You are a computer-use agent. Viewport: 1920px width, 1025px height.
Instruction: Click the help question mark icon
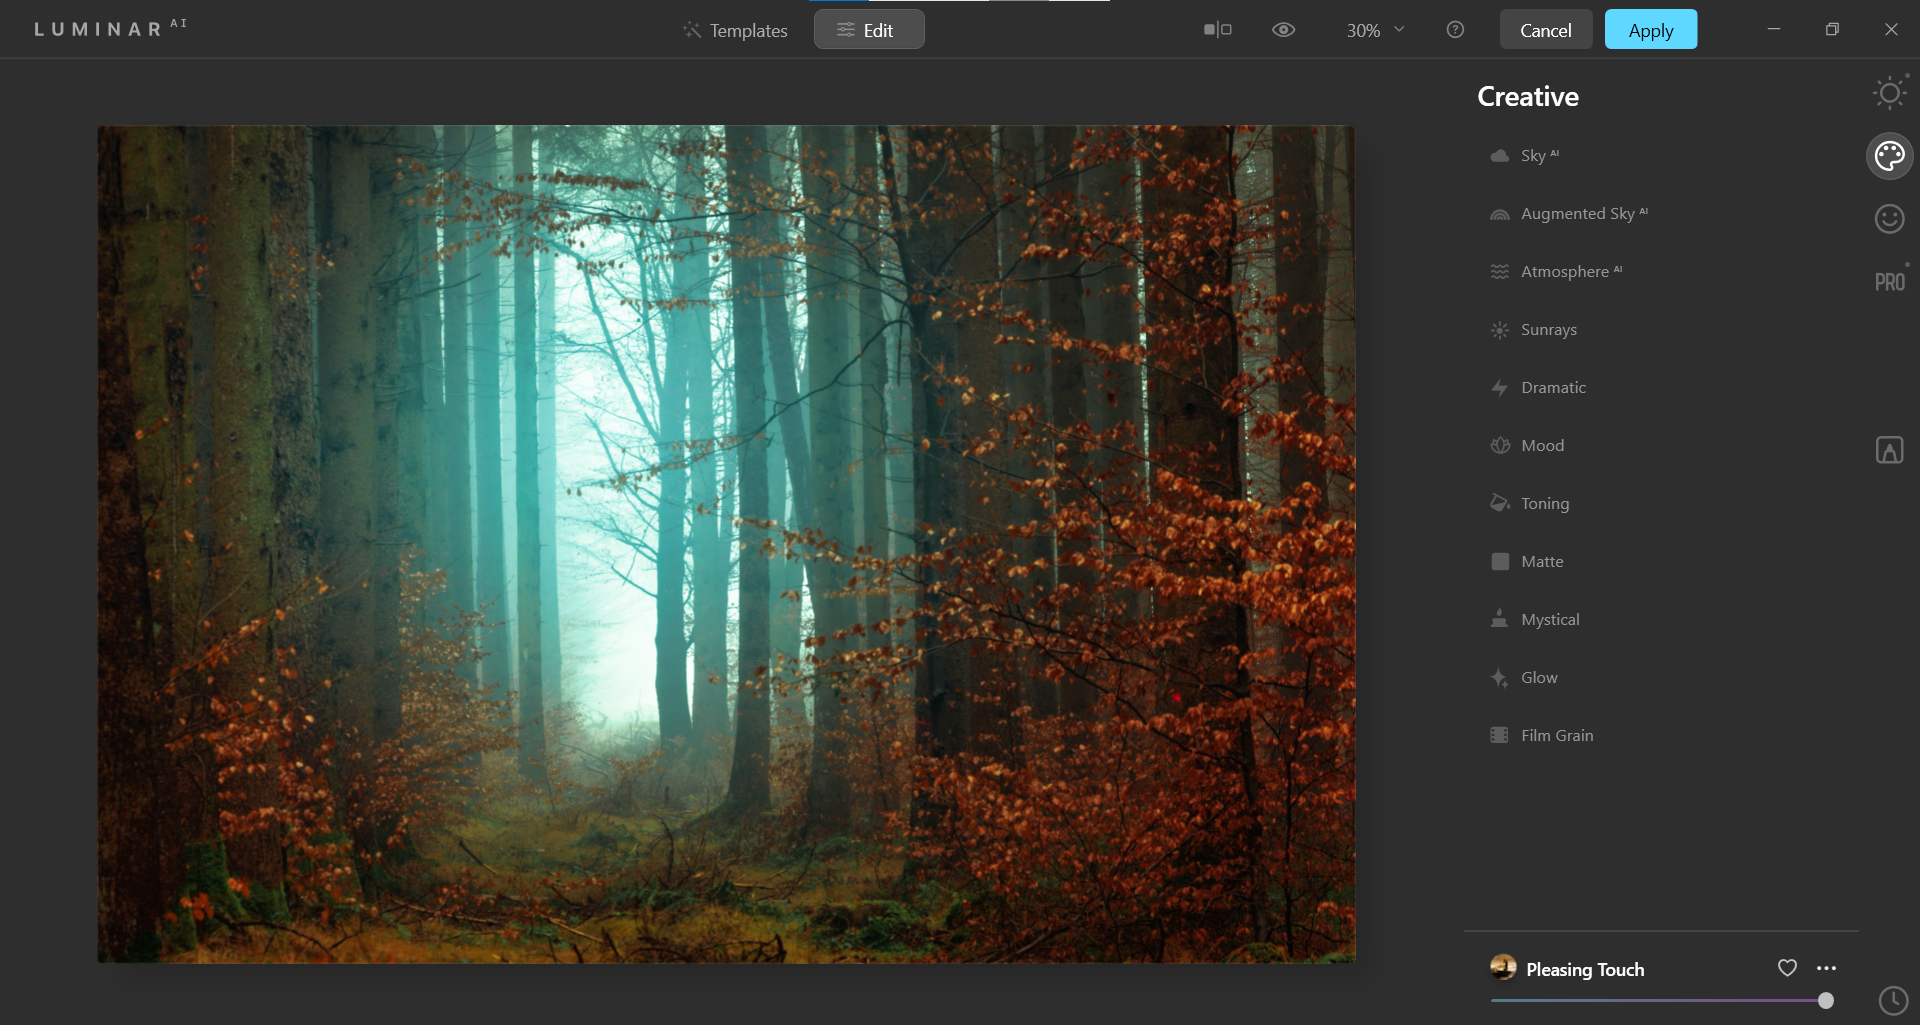1455,30
